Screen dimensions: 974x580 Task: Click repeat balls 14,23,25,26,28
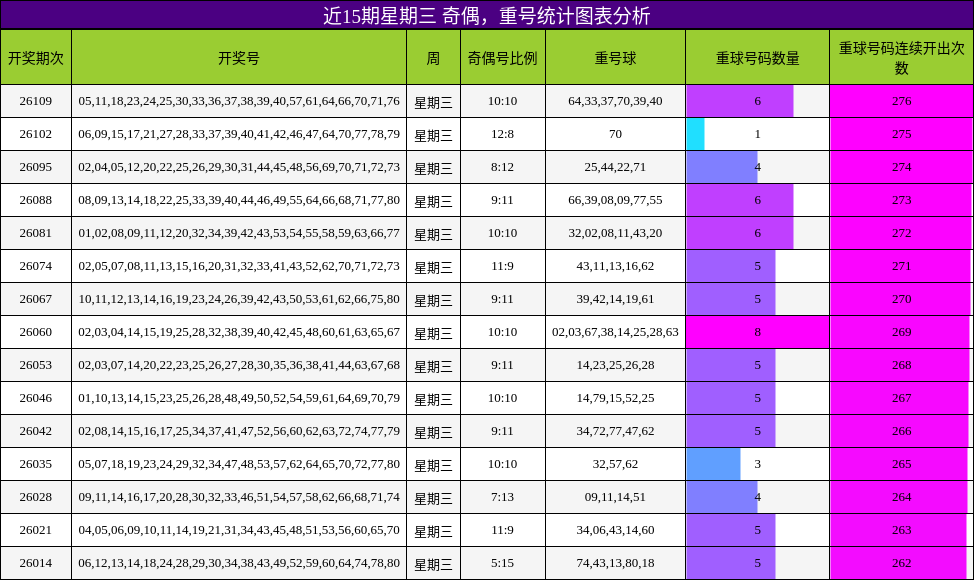pos(616,365)
